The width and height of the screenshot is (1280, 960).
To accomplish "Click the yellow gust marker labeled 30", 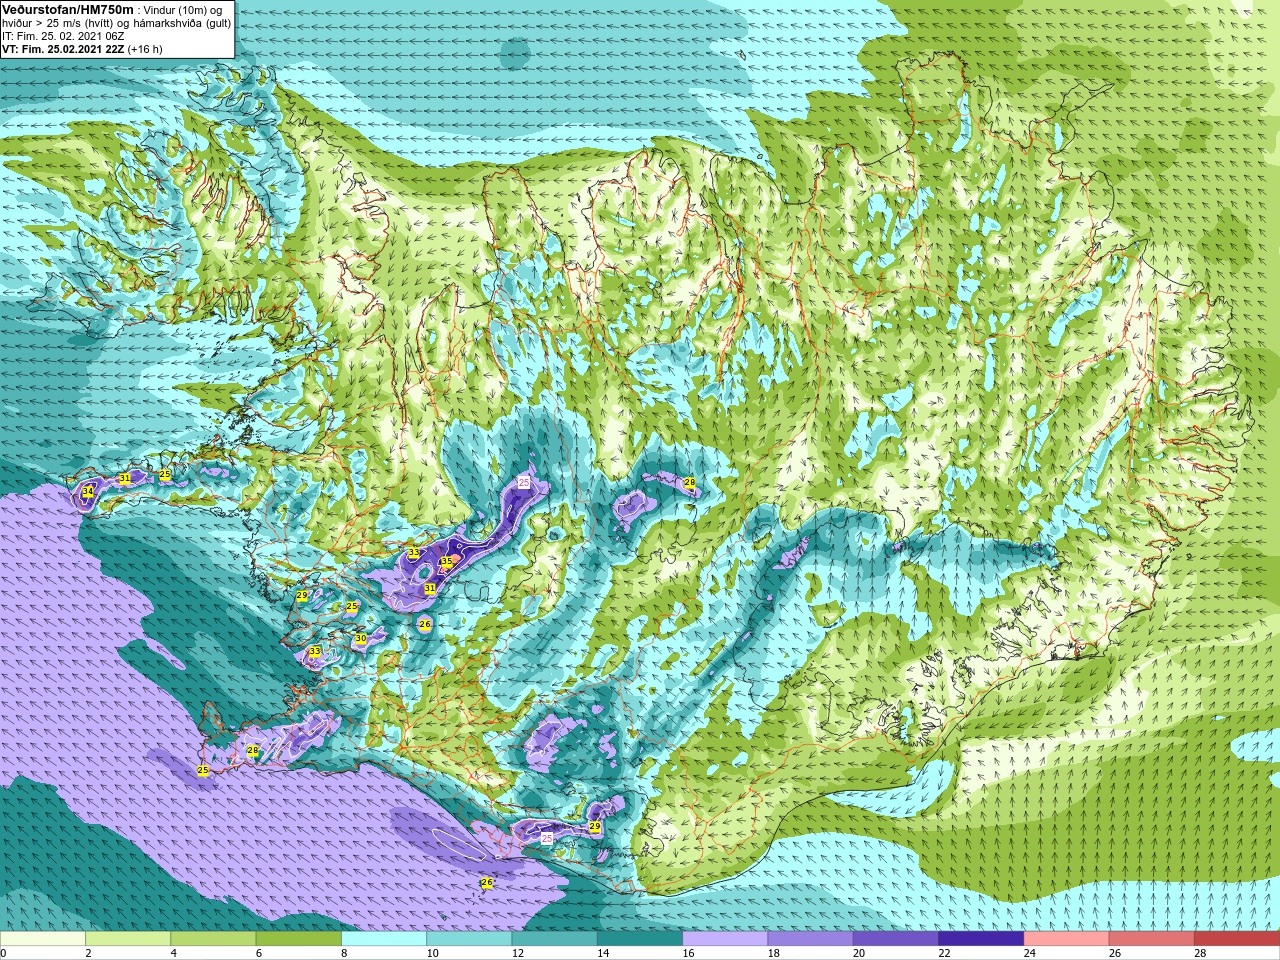I will [361, 638].
